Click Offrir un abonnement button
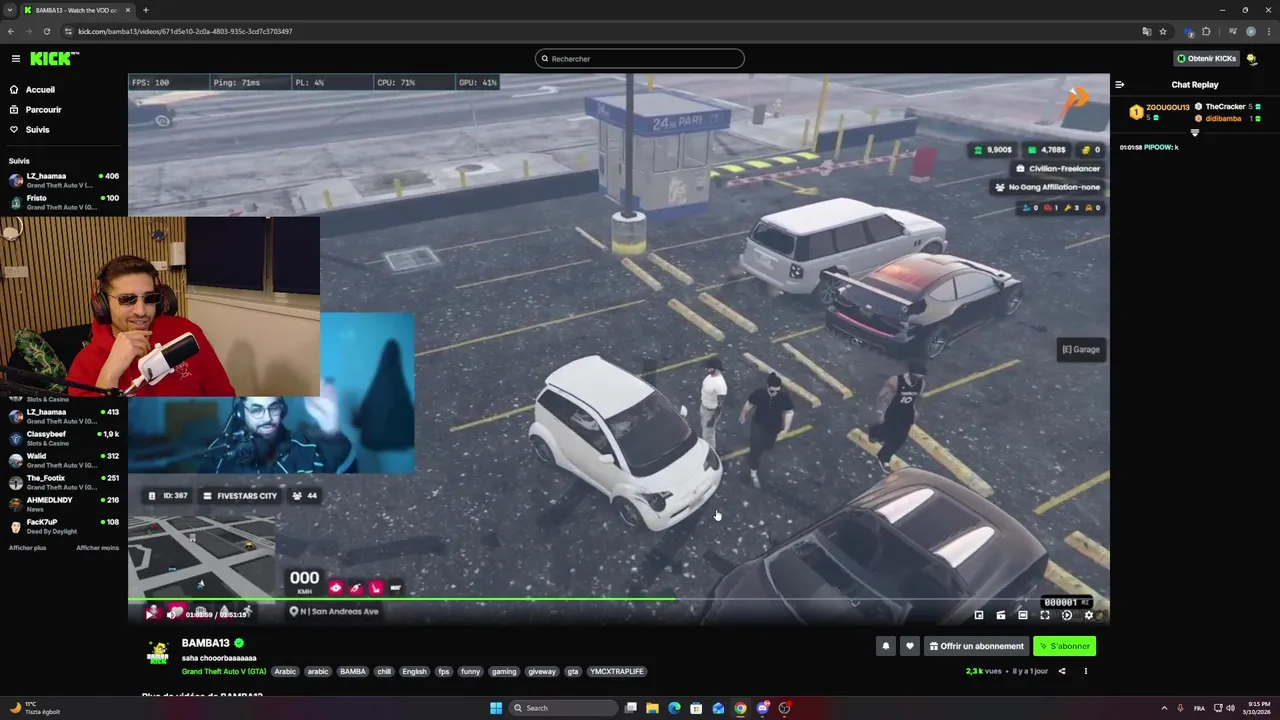The height and width of the screenshot is (720, 1280). [x=976, y=646]
